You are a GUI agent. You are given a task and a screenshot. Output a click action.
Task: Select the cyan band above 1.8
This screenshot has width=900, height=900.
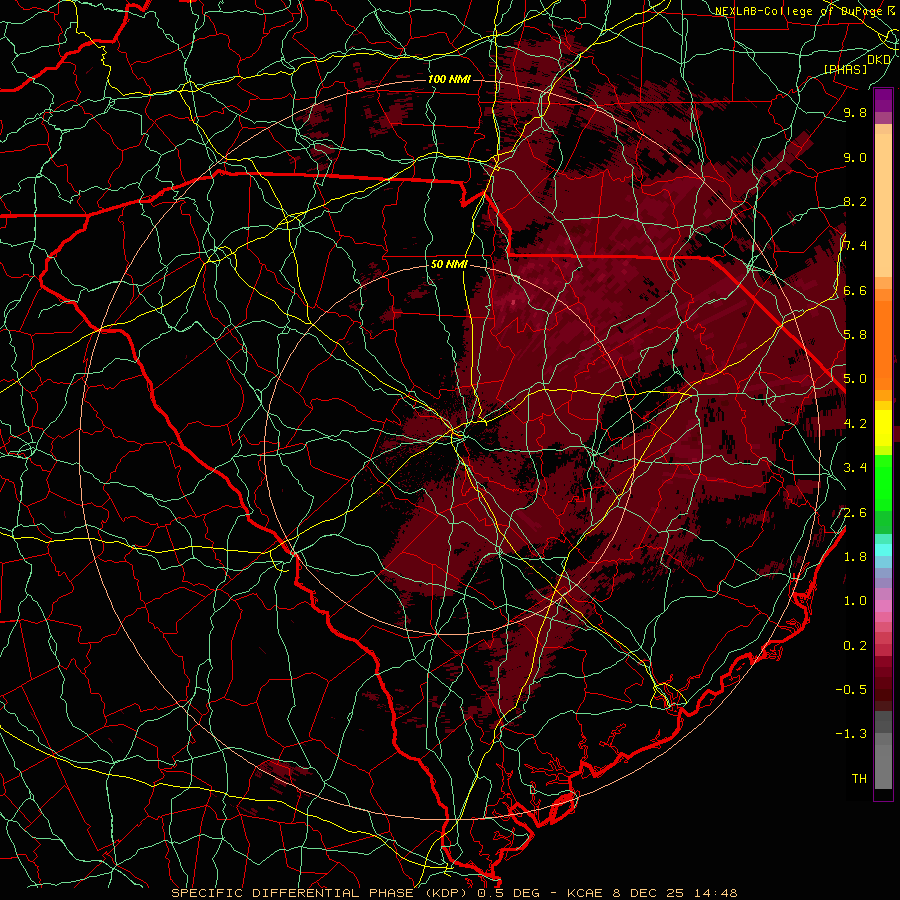[883, 549]
